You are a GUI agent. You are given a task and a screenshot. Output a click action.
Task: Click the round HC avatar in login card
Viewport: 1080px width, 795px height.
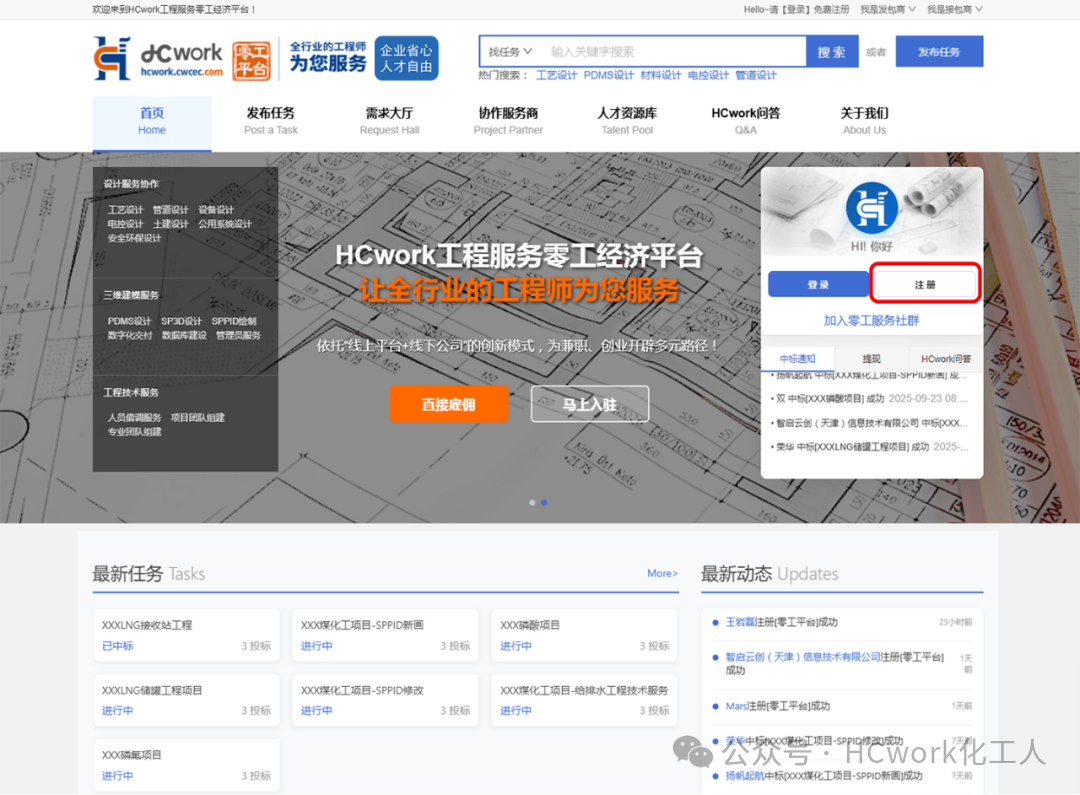(x=871, y=207)
